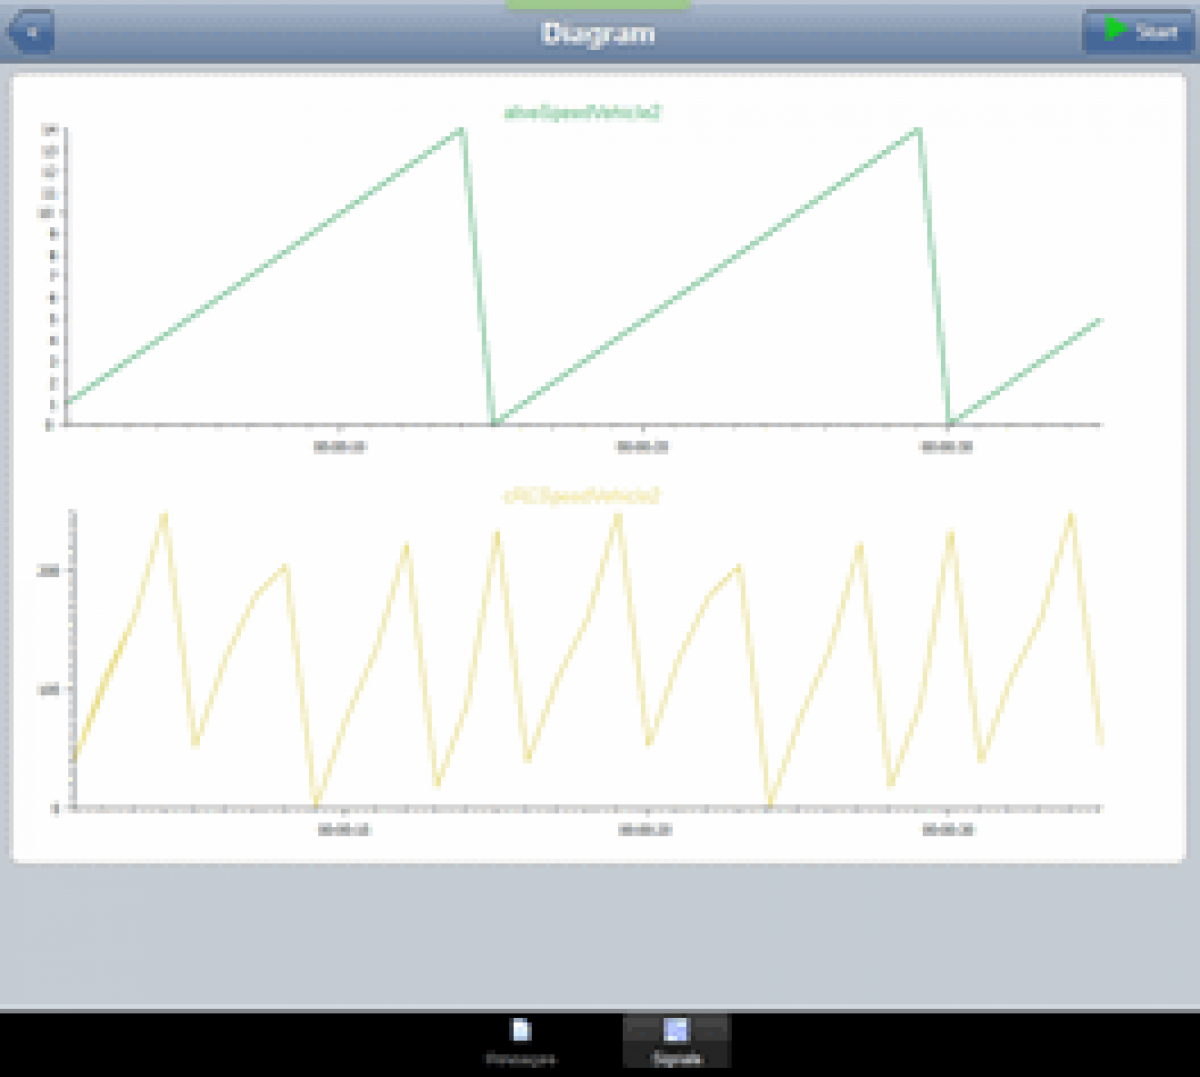This screenshot has width=1200, height=1077.
Task: Open the Messages tab document icon
Action: coord(521,1031)
